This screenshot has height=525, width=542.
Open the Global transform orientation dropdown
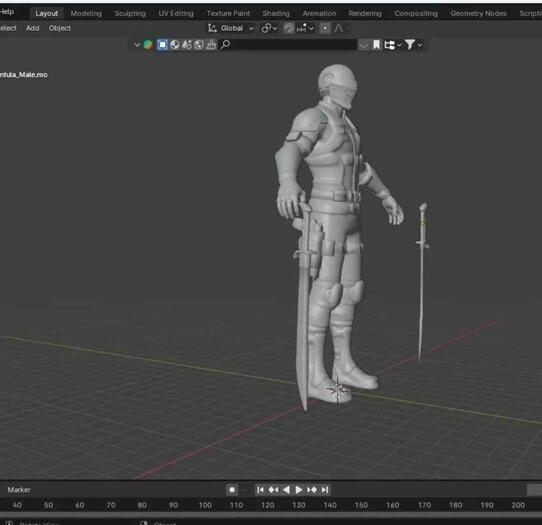tap(231, 28)
